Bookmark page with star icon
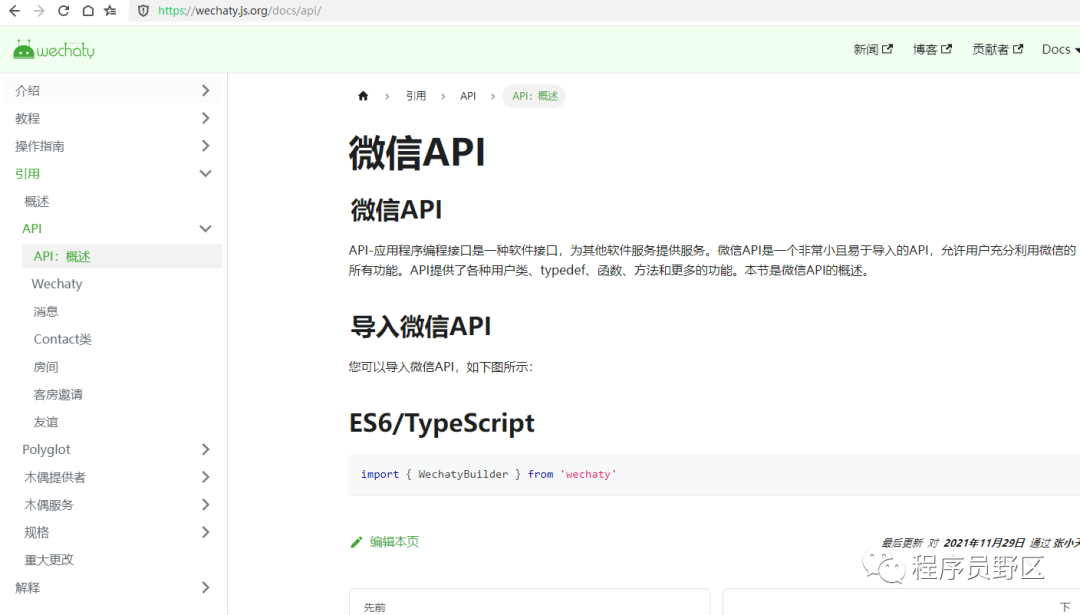This screenshot has width=1080, height=615. click(110, 11)
